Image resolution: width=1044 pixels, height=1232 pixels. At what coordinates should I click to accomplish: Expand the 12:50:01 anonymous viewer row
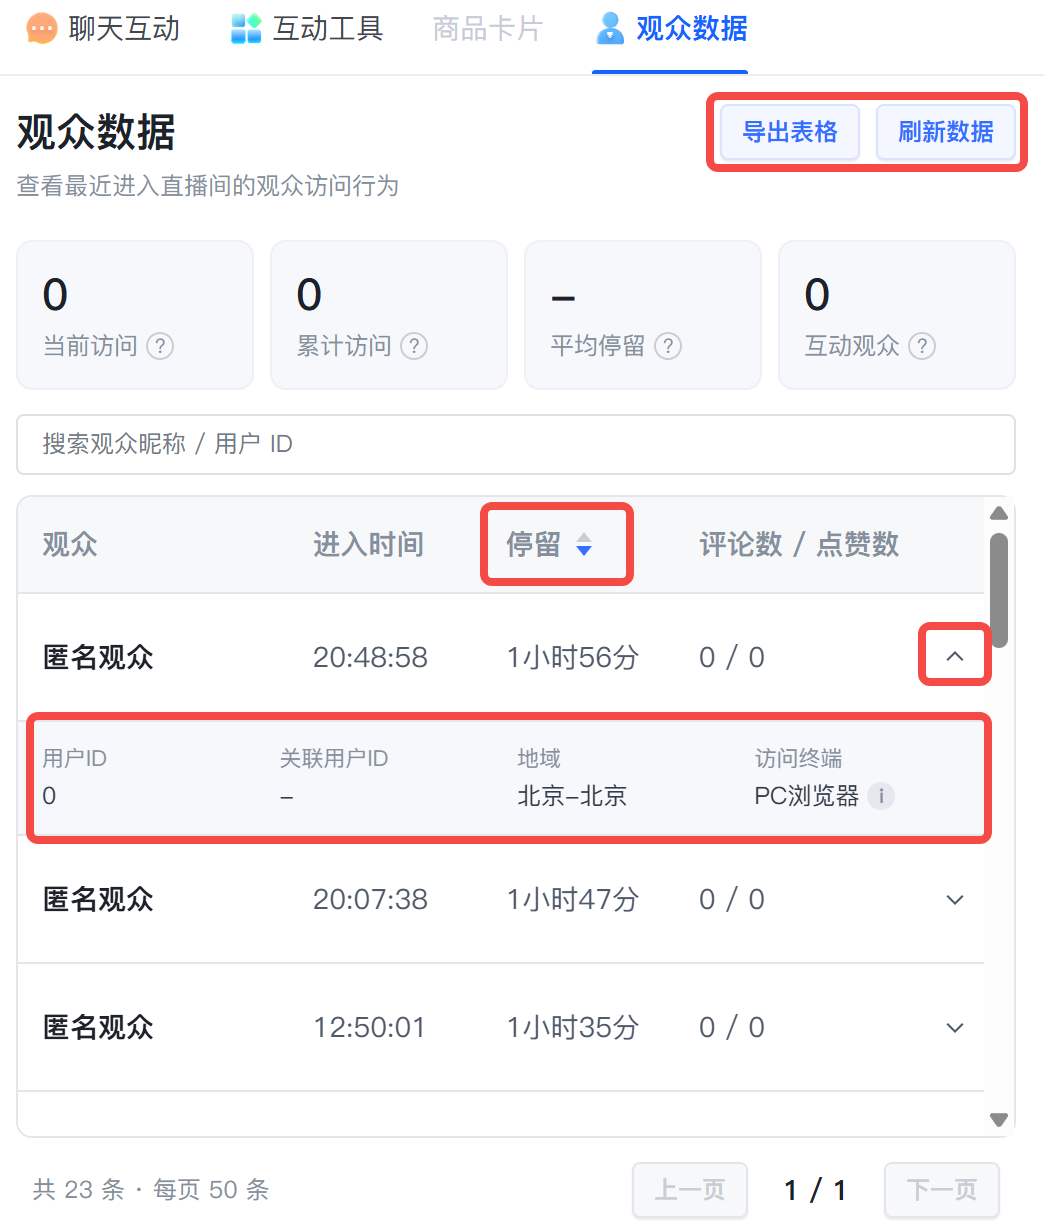955,1028
